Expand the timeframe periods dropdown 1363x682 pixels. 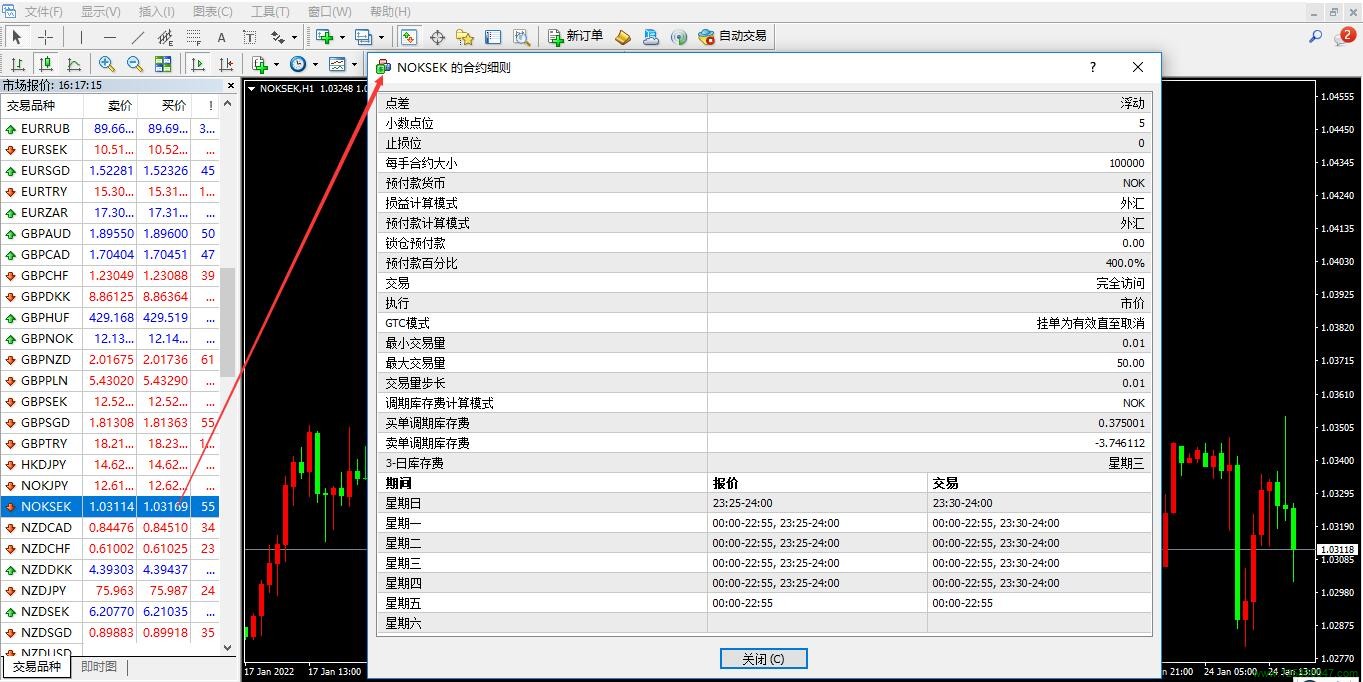[315, 64]
